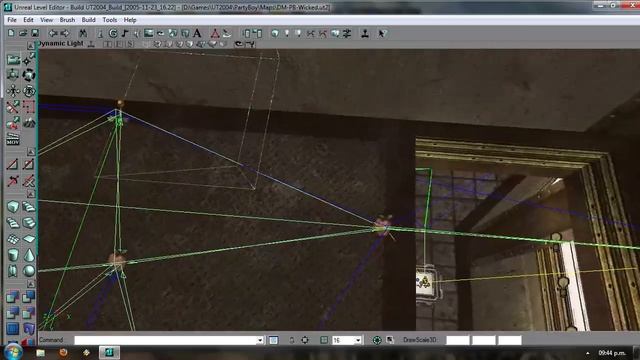Click the Play Map joystick icon

point(365,33)
